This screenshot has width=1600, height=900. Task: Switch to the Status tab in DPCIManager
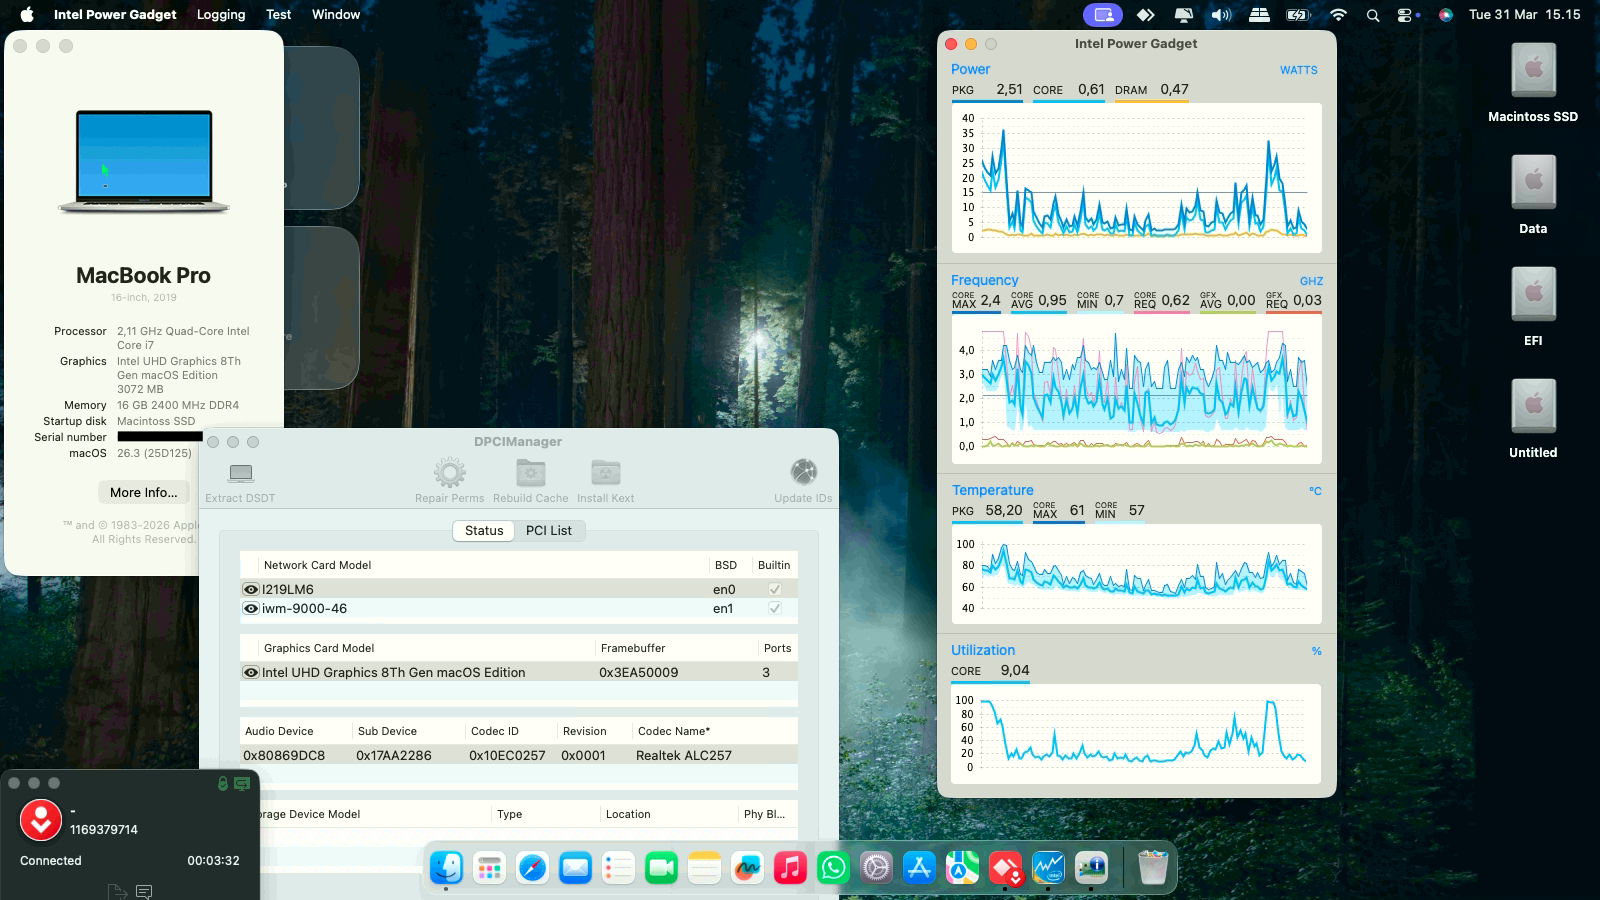click(484, 531)
